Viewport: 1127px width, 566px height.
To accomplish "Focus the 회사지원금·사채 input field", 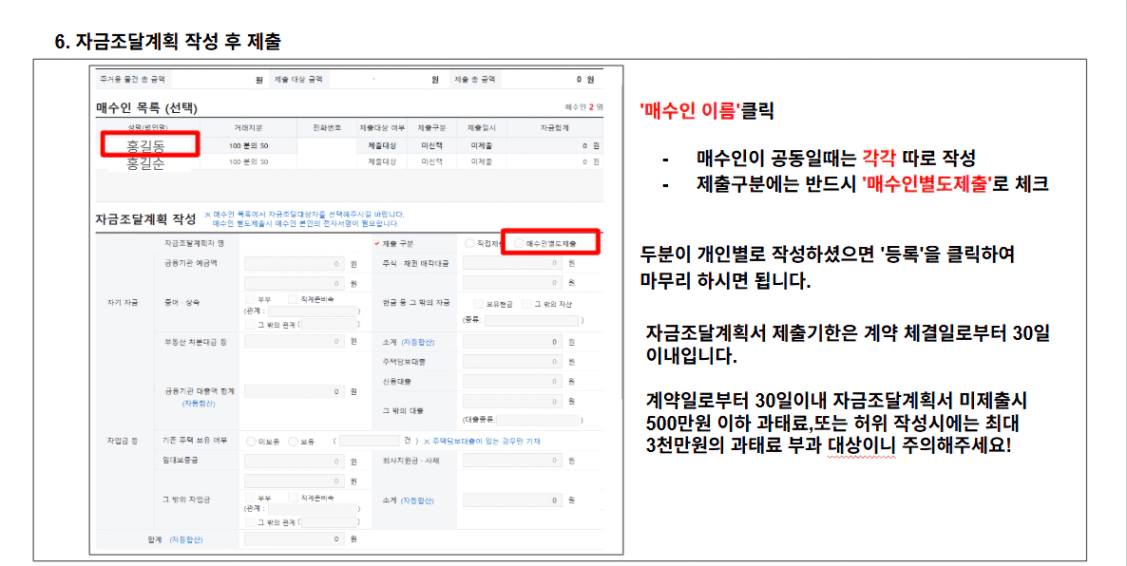I will [x=512, y=461].
